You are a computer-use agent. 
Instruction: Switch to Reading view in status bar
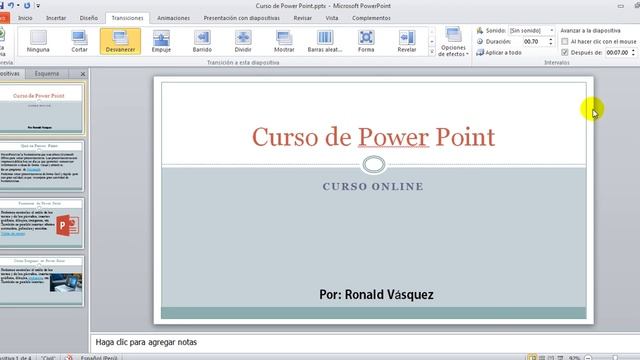click(x=551, y=358)
